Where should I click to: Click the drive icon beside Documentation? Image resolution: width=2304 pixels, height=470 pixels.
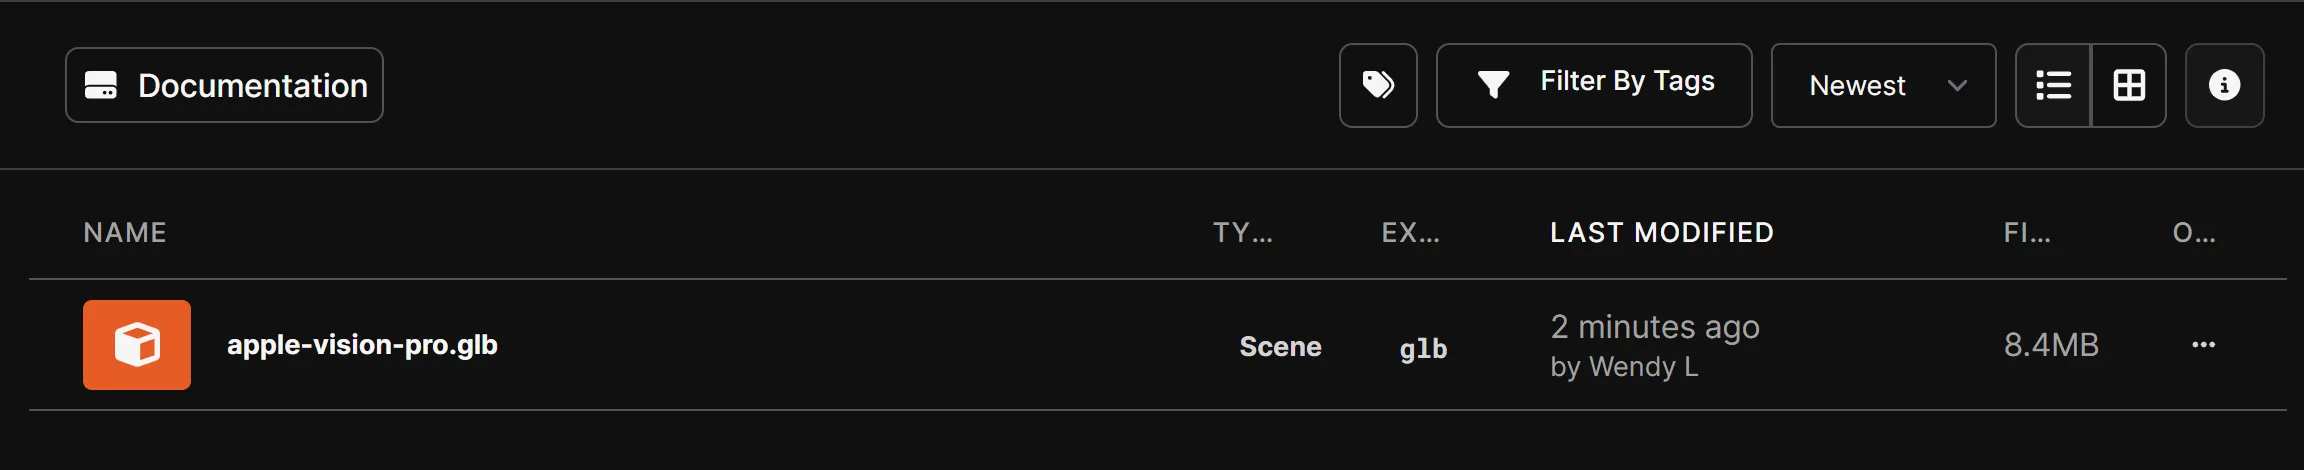coord(101,86)
